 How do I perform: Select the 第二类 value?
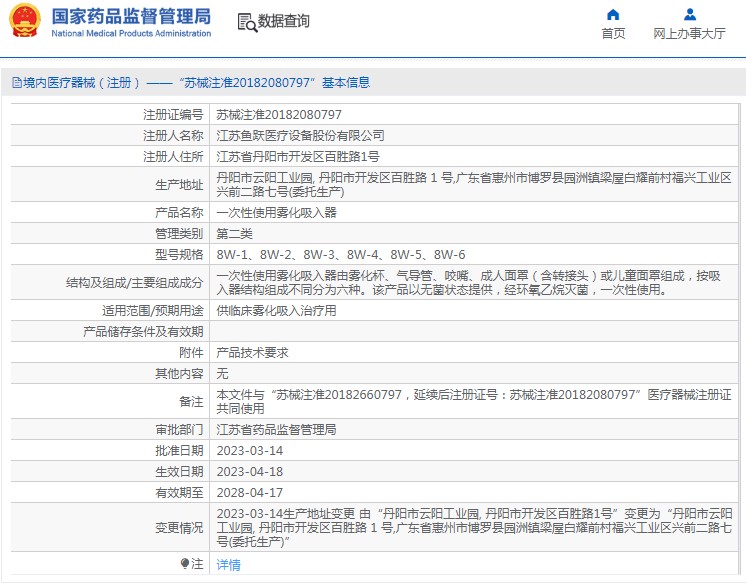(235, 234)
